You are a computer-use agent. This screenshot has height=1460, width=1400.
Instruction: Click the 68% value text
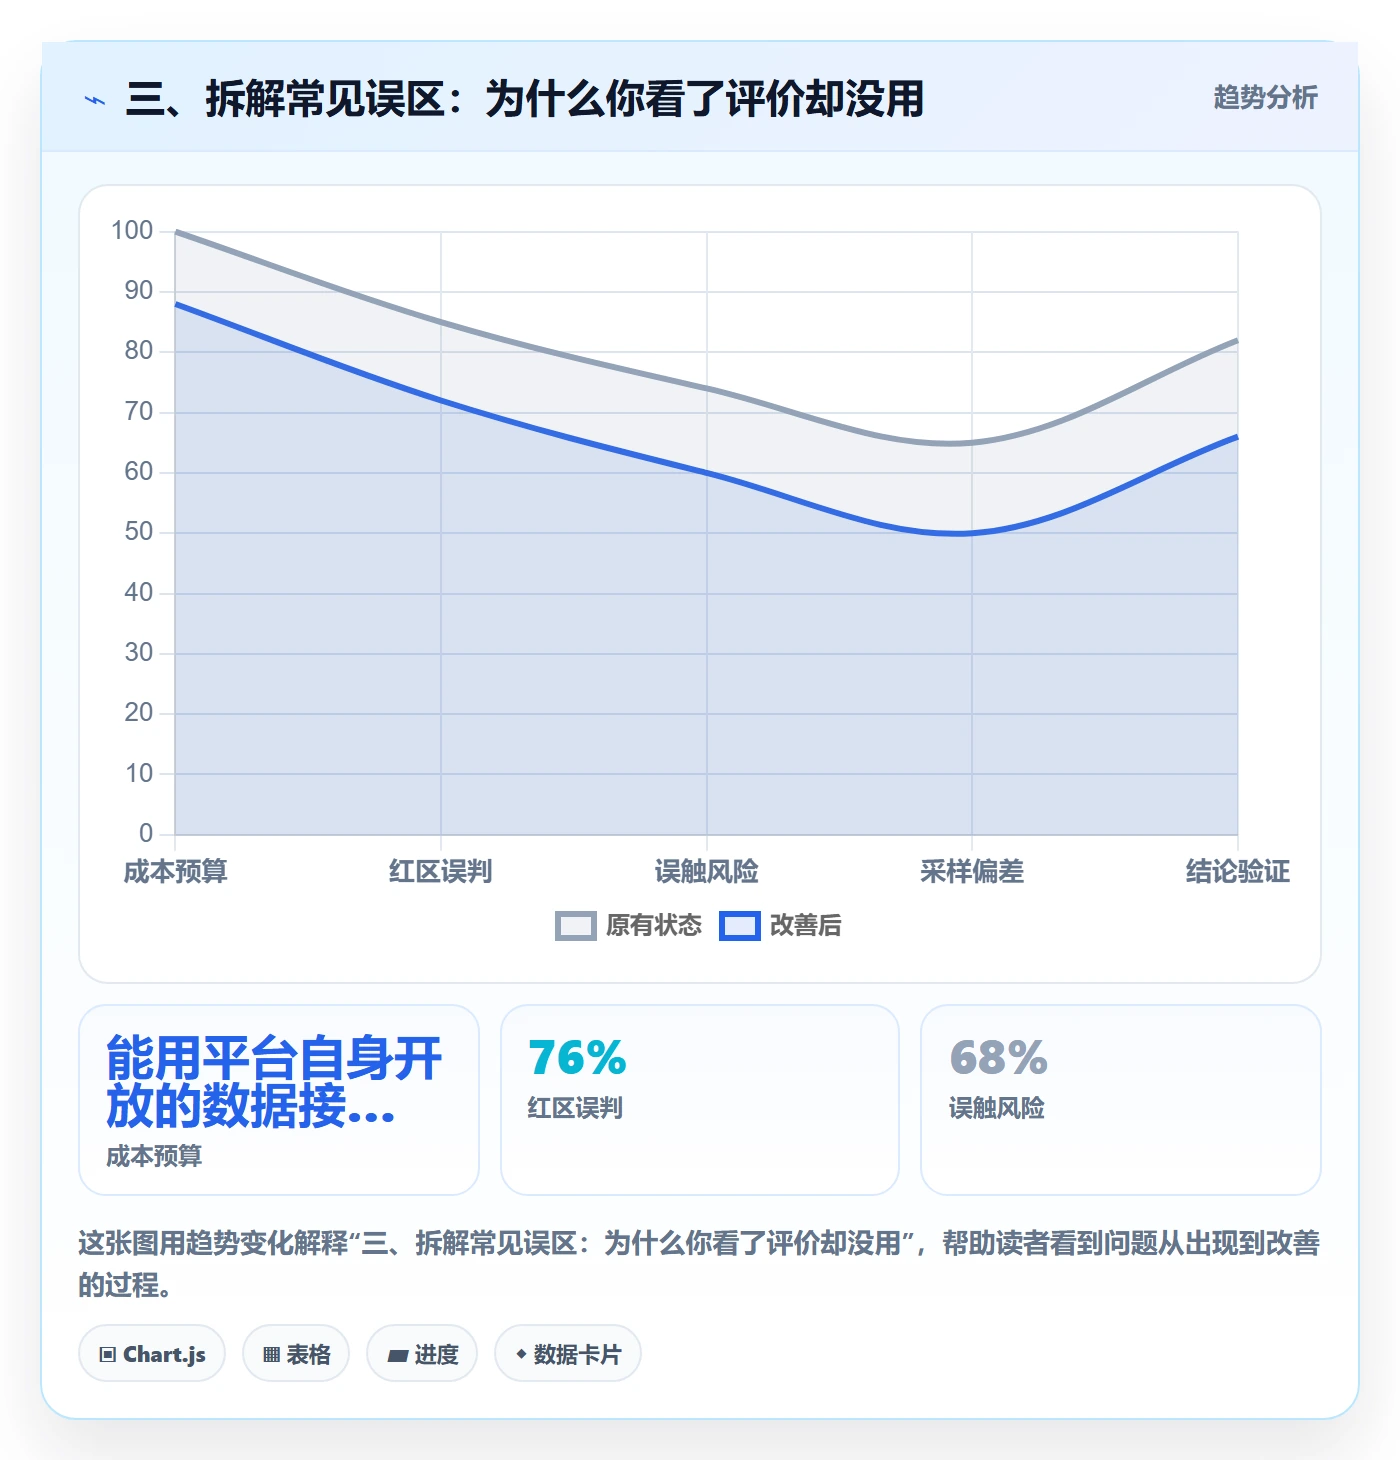998,1058
